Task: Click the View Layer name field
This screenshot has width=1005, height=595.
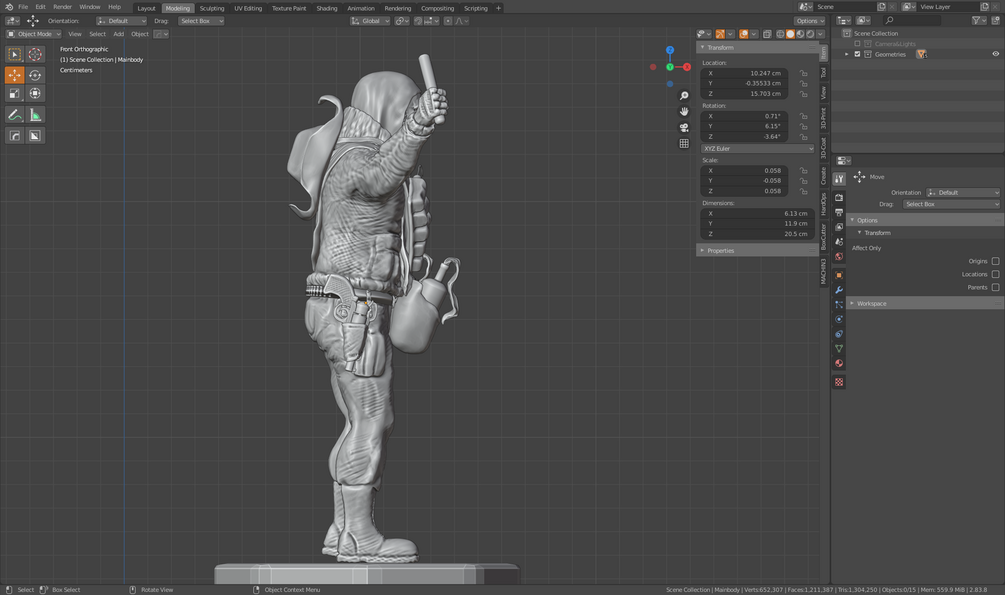Action: pos(947,7)
